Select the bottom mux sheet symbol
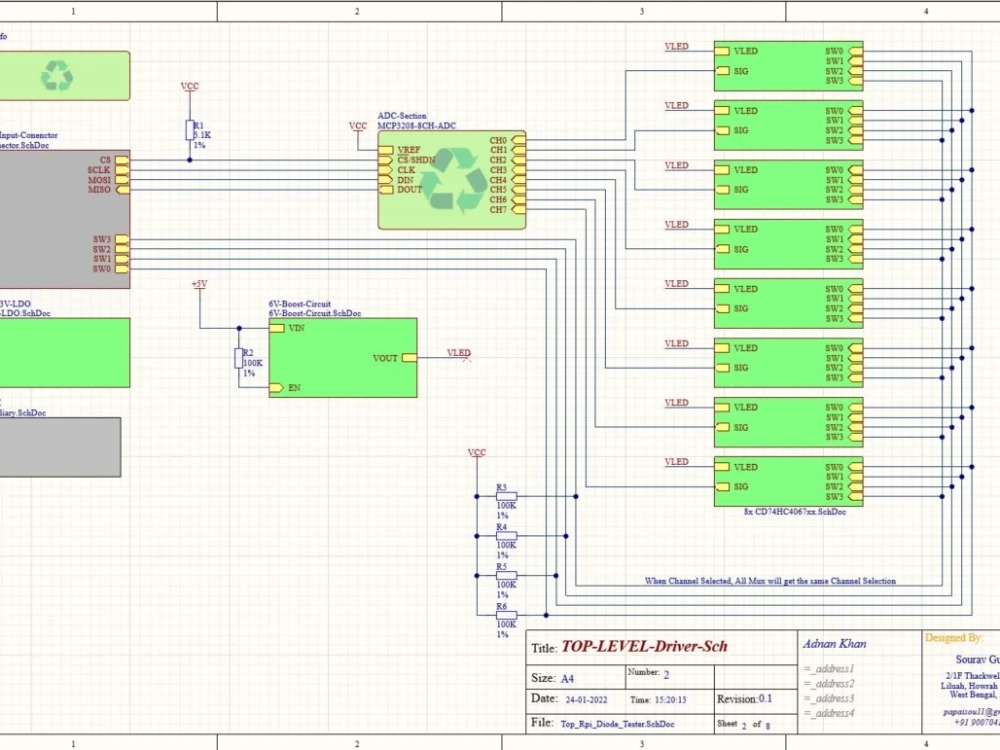The image size is (1000, 750). 788,480
